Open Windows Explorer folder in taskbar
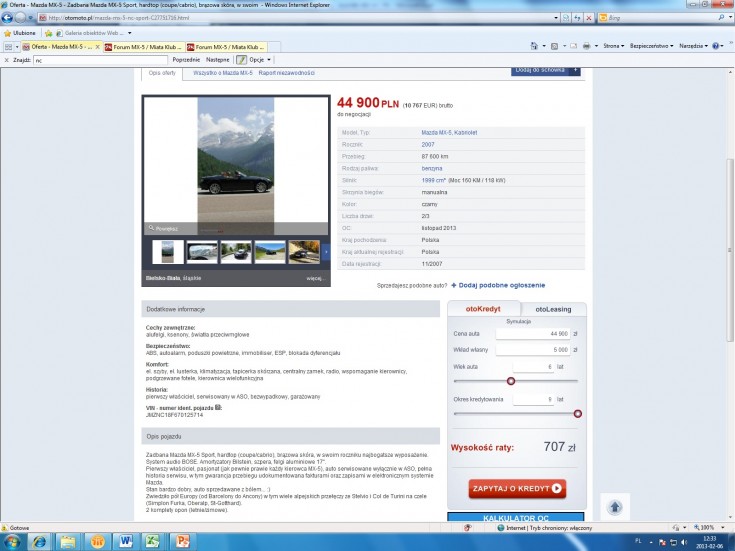735x551 pixels. point(68,542)
